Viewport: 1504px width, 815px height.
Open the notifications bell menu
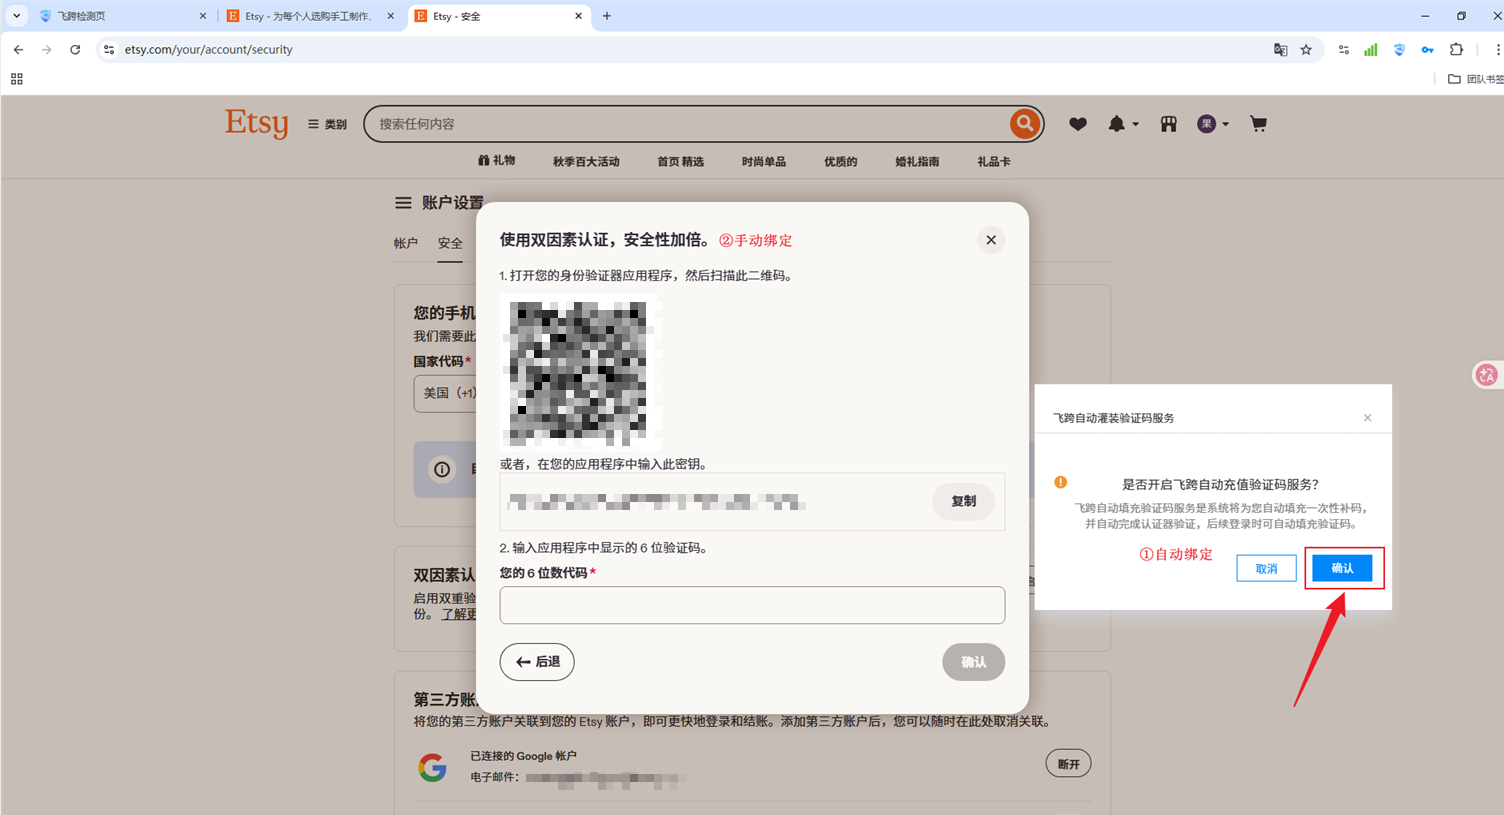(1123, 124)
